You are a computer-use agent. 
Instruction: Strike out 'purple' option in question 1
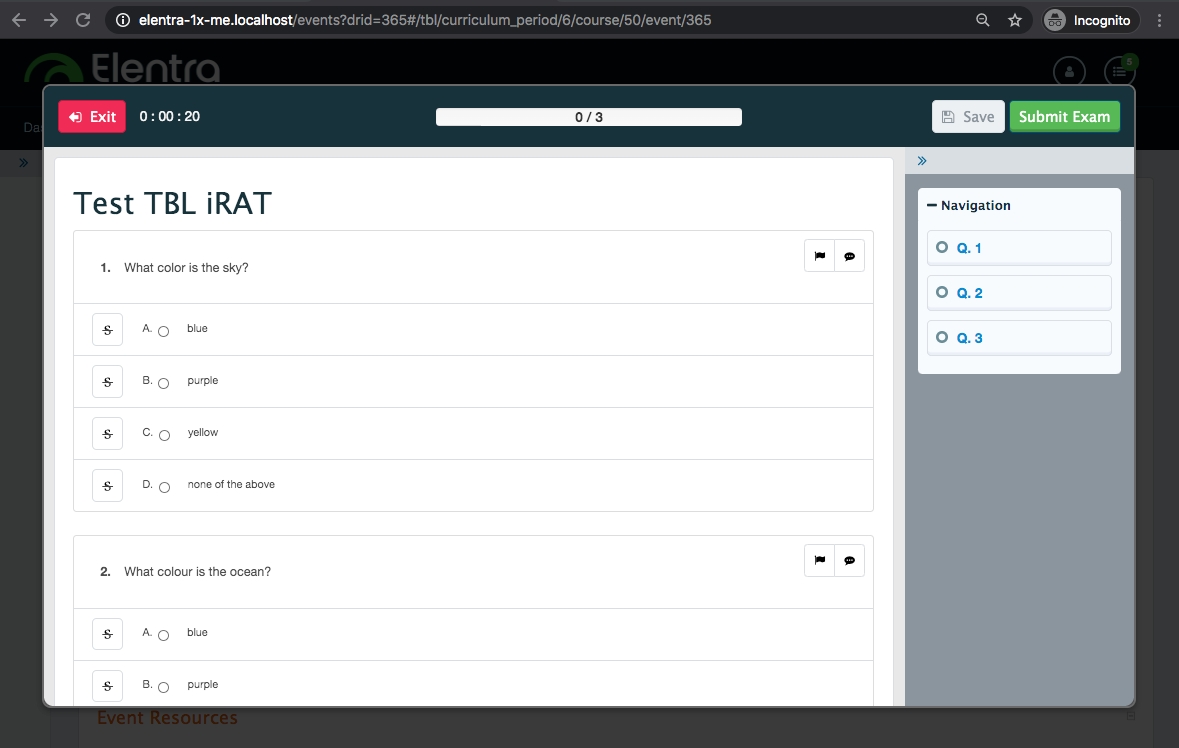pyautogui.click(x=107, y=382)
